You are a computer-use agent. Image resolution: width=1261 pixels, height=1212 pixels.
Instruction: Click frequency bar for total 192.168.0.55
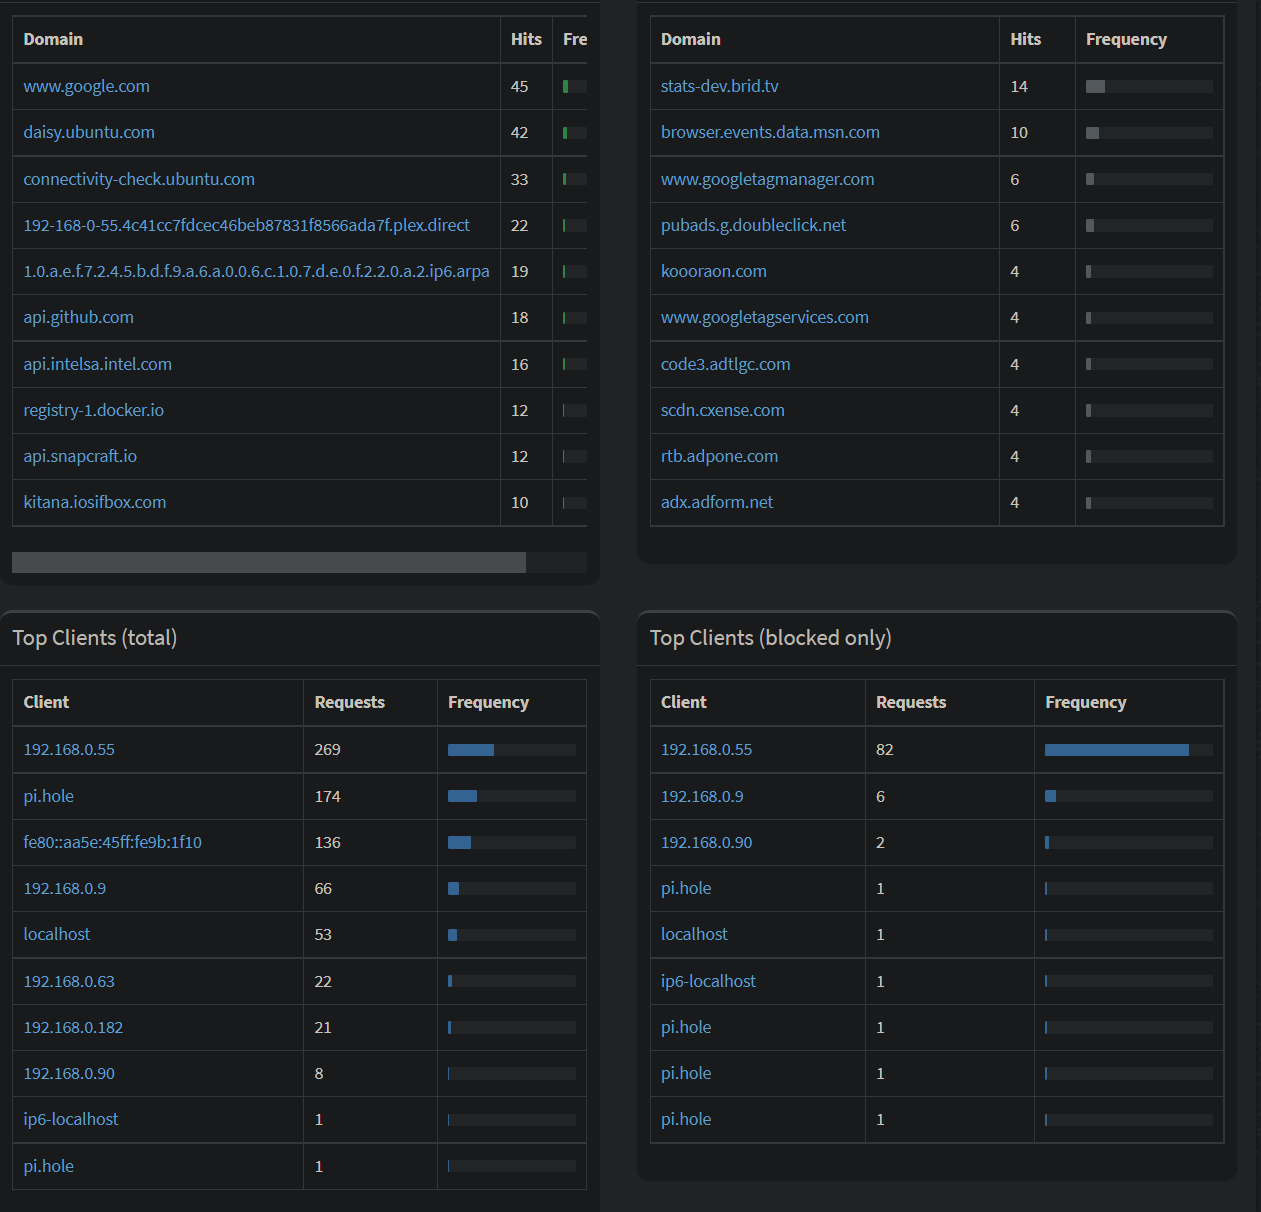click(512, 750)
